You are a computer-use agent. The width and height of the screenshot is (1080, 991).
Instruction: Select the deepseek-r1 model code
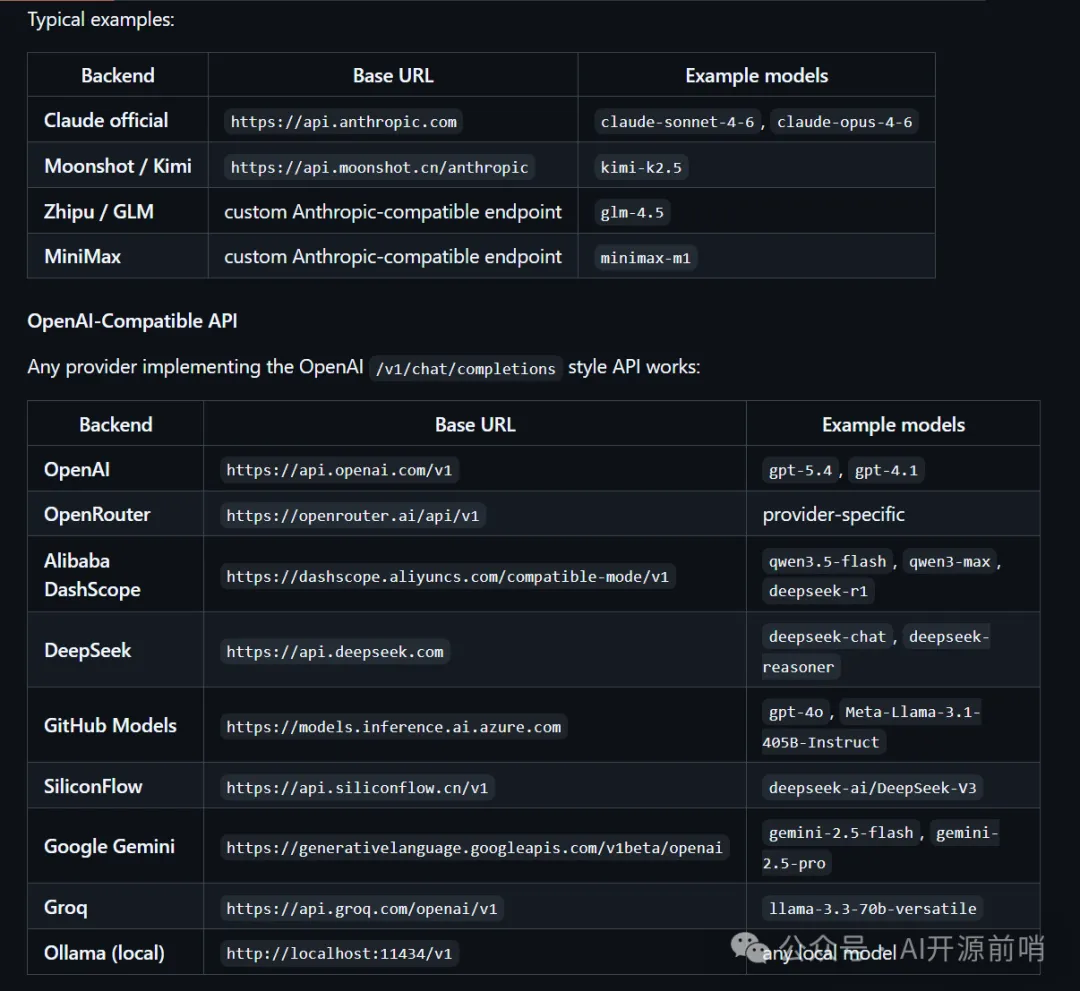(818, 592)
